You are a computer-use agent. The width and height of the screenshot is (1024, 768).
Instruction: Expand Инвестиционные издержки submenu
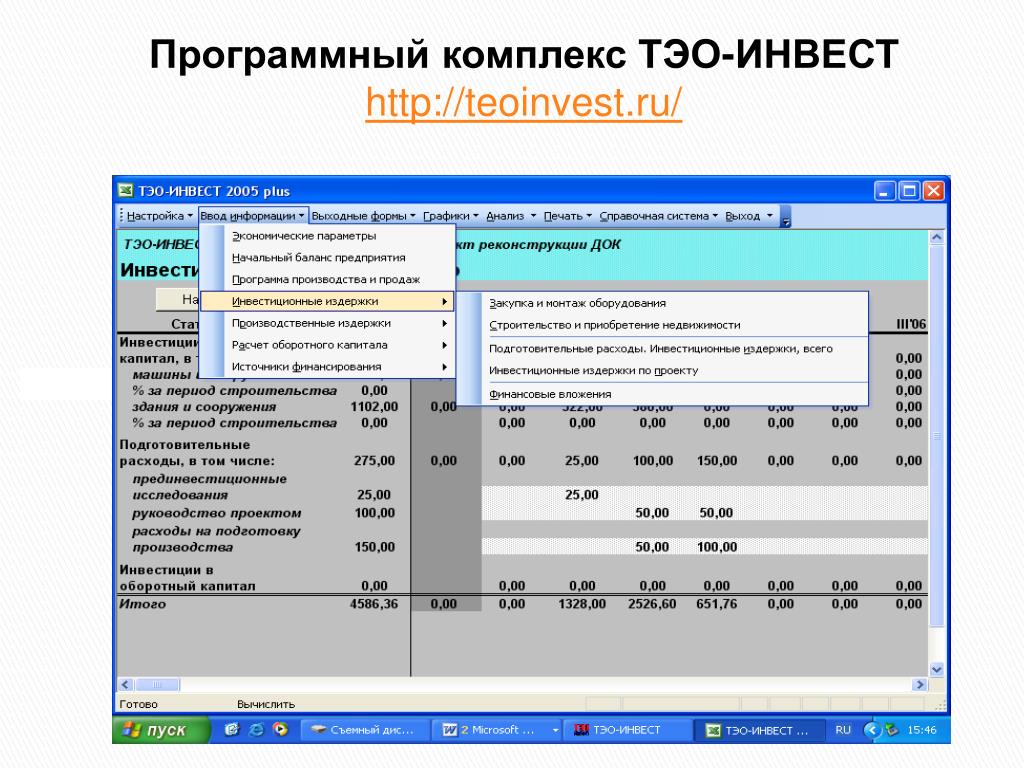(327, 301)
